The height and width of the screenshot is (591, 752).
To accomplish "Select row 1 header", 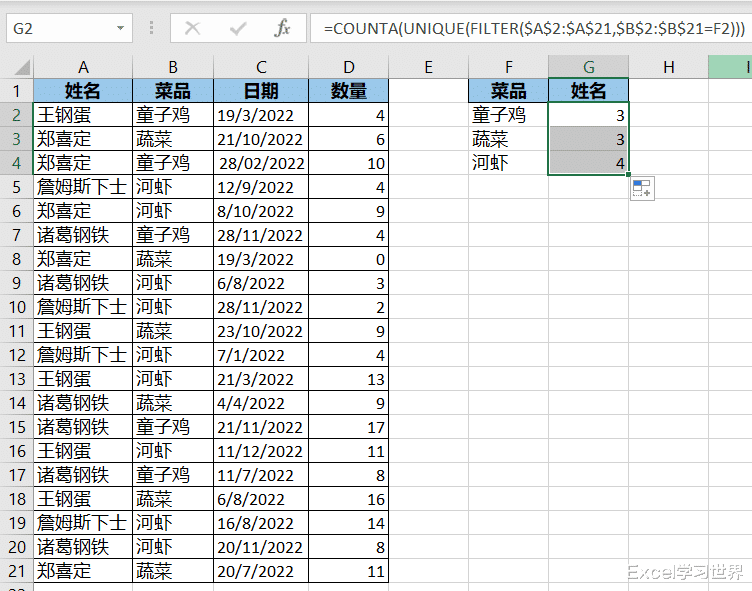I will pos(17,91).
